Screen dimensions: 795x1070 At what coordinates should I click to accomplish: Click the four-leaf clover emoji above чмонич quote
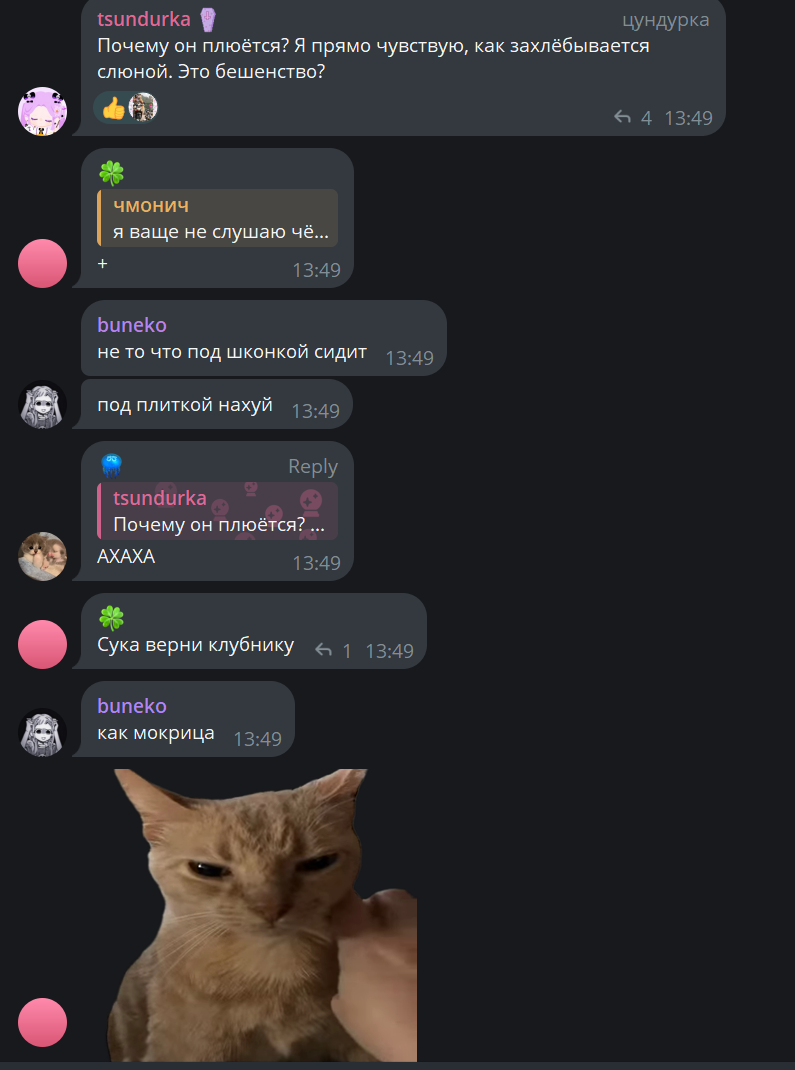[x=111, y=173]
